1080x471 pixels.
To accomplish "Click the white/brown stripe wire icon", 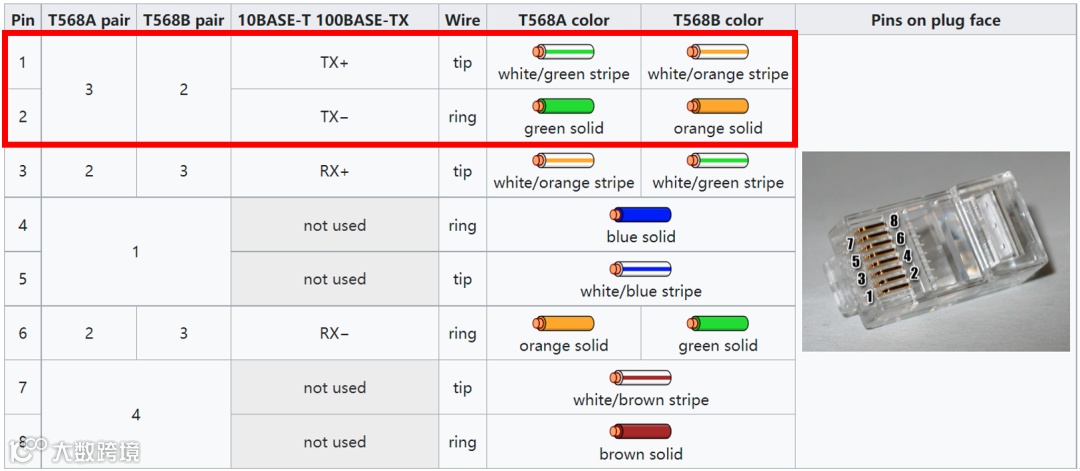I will [x=641, y=377].
